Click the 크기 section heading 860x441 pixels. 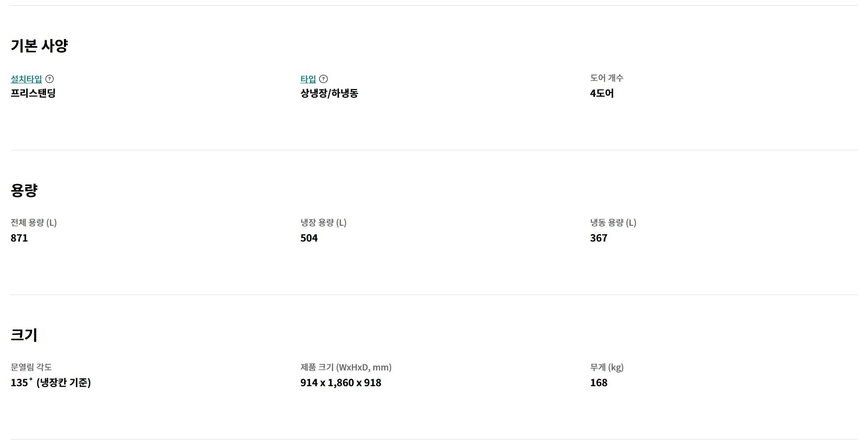24,335
